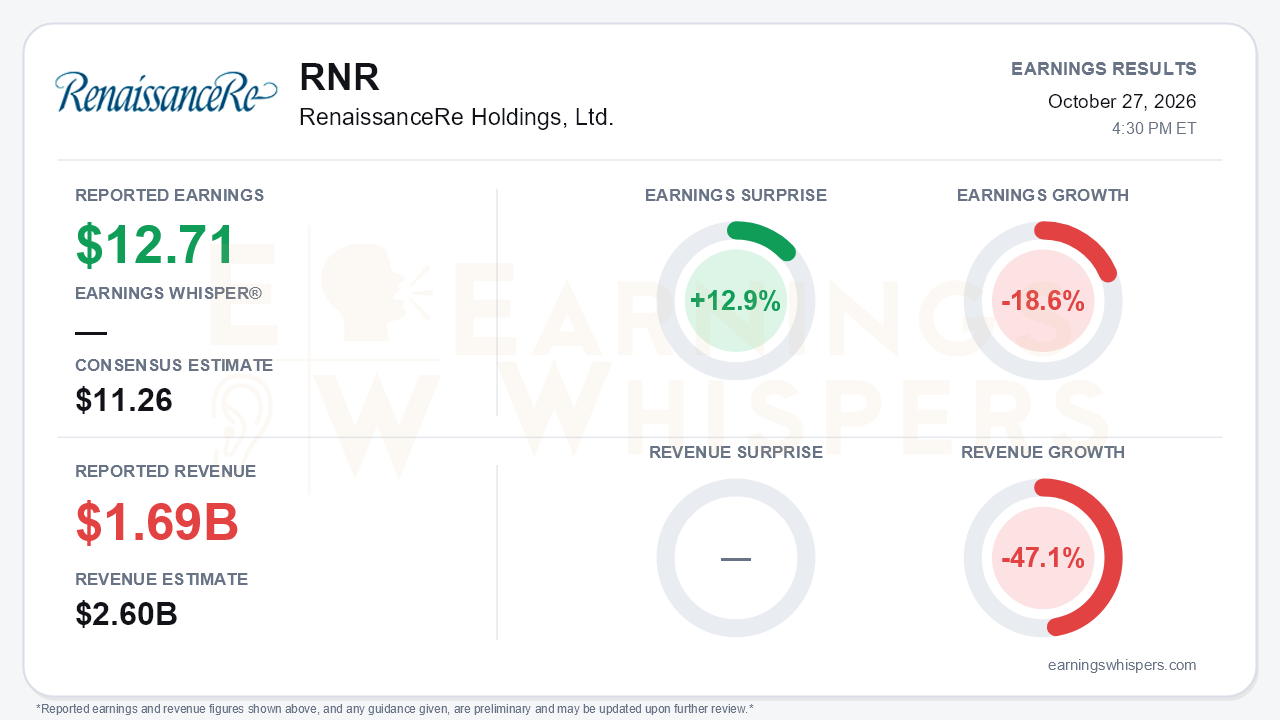The width and height of the screenshot is (1280, 720).
Task: Click the 'EARNINGS GROWTH' gauge title
Action: (x=1043, y=195)
